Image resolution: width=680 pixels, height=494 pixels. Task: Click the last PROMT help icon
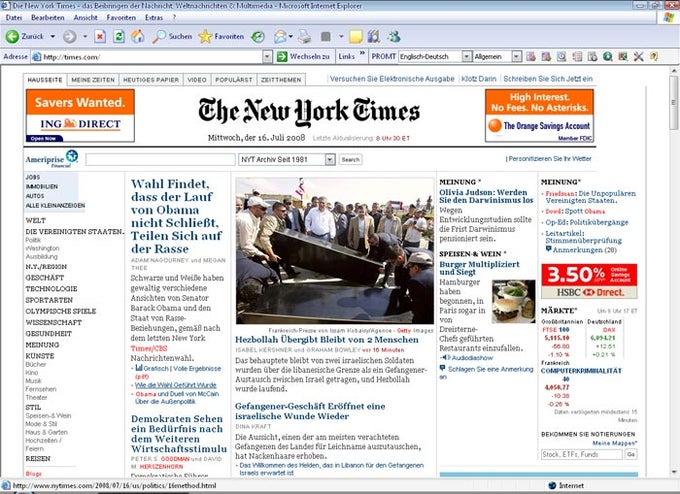tap(654, 56)
